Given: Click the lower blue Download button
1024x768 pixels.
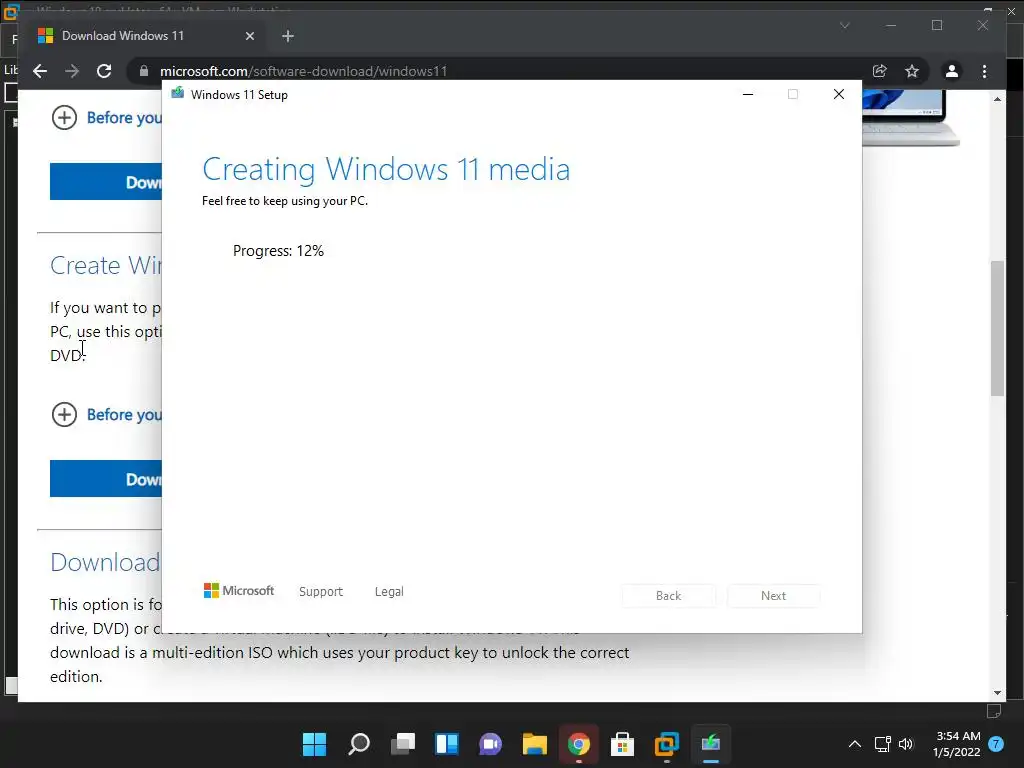Looking at the screenshot, I should click(x=106, y=479).
